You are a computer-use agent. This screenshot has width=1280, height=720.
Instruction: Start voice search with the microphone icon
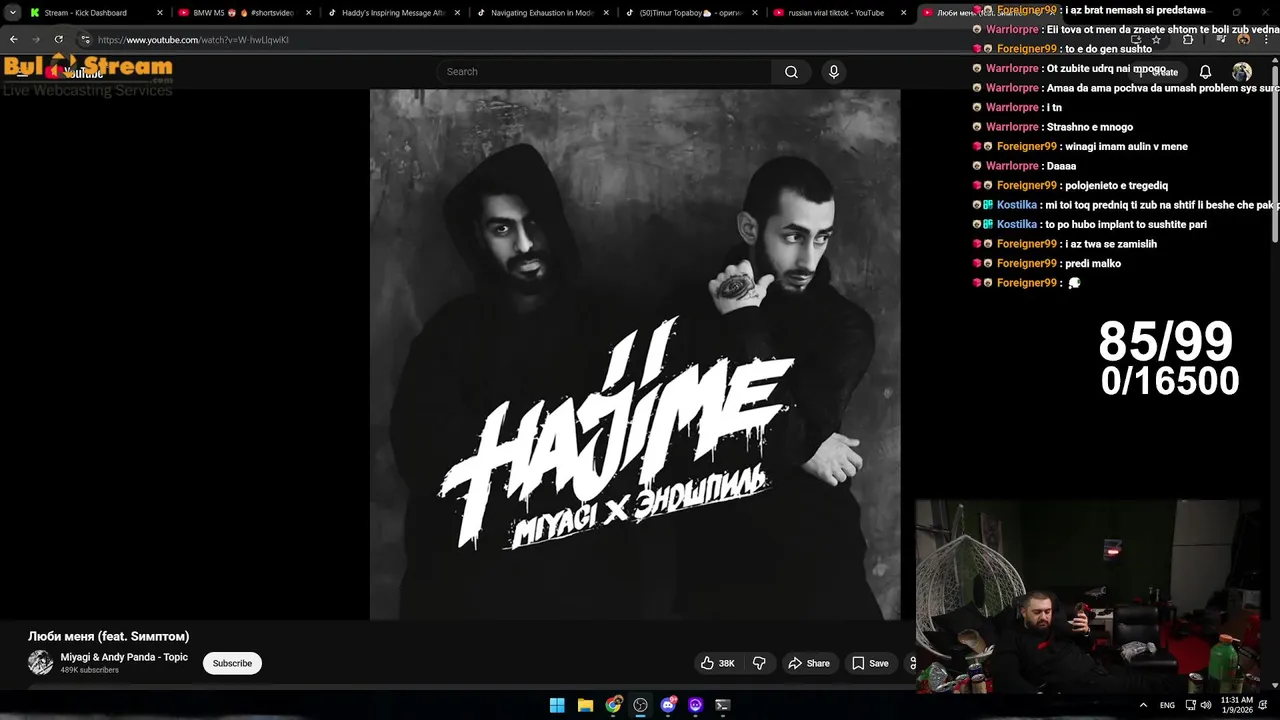point(833,72)
